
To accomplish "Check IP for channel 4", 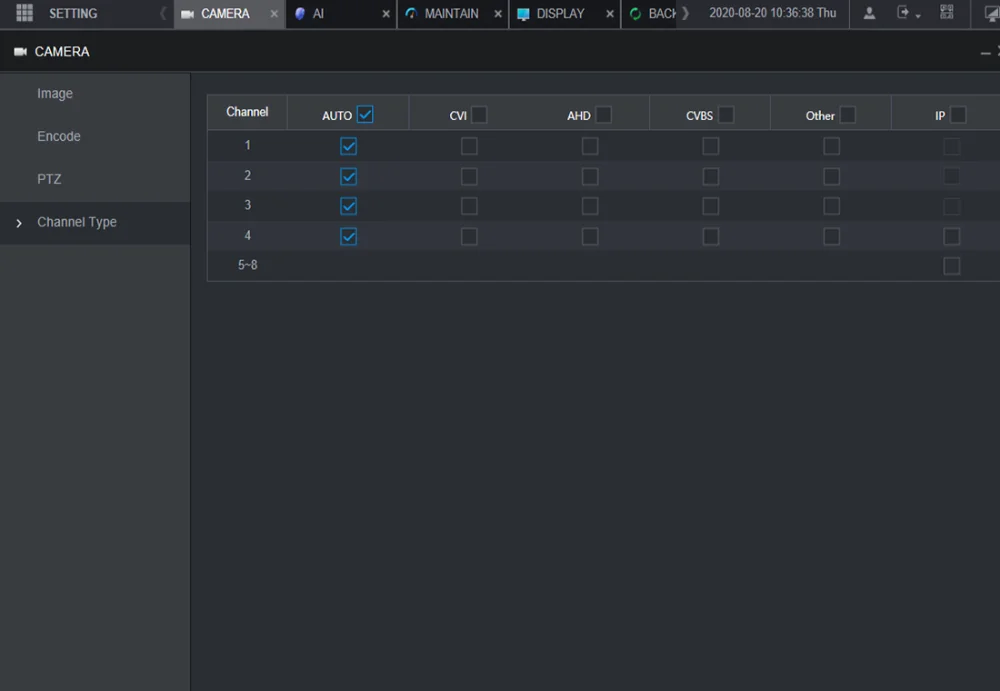I will coord(952,237).
